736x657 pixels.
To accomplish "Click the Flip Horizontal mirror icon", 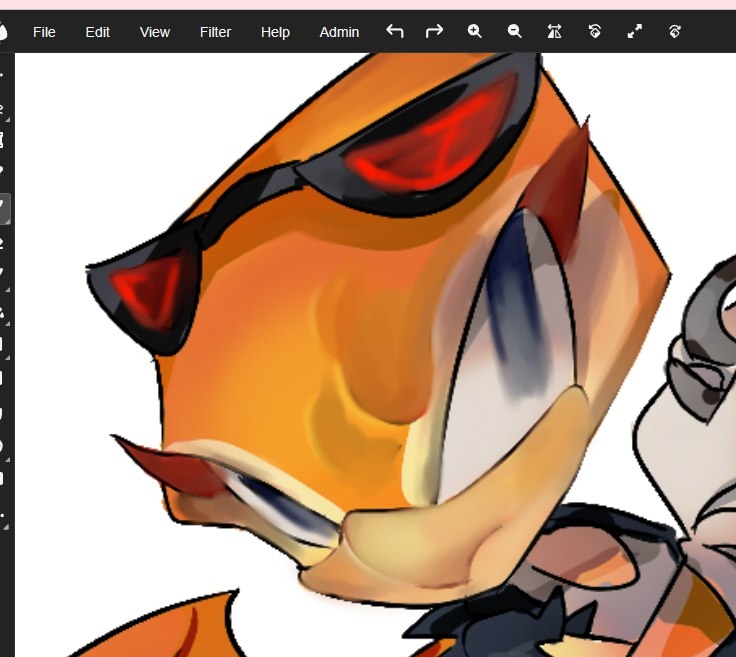I will (x=555, y=32).
